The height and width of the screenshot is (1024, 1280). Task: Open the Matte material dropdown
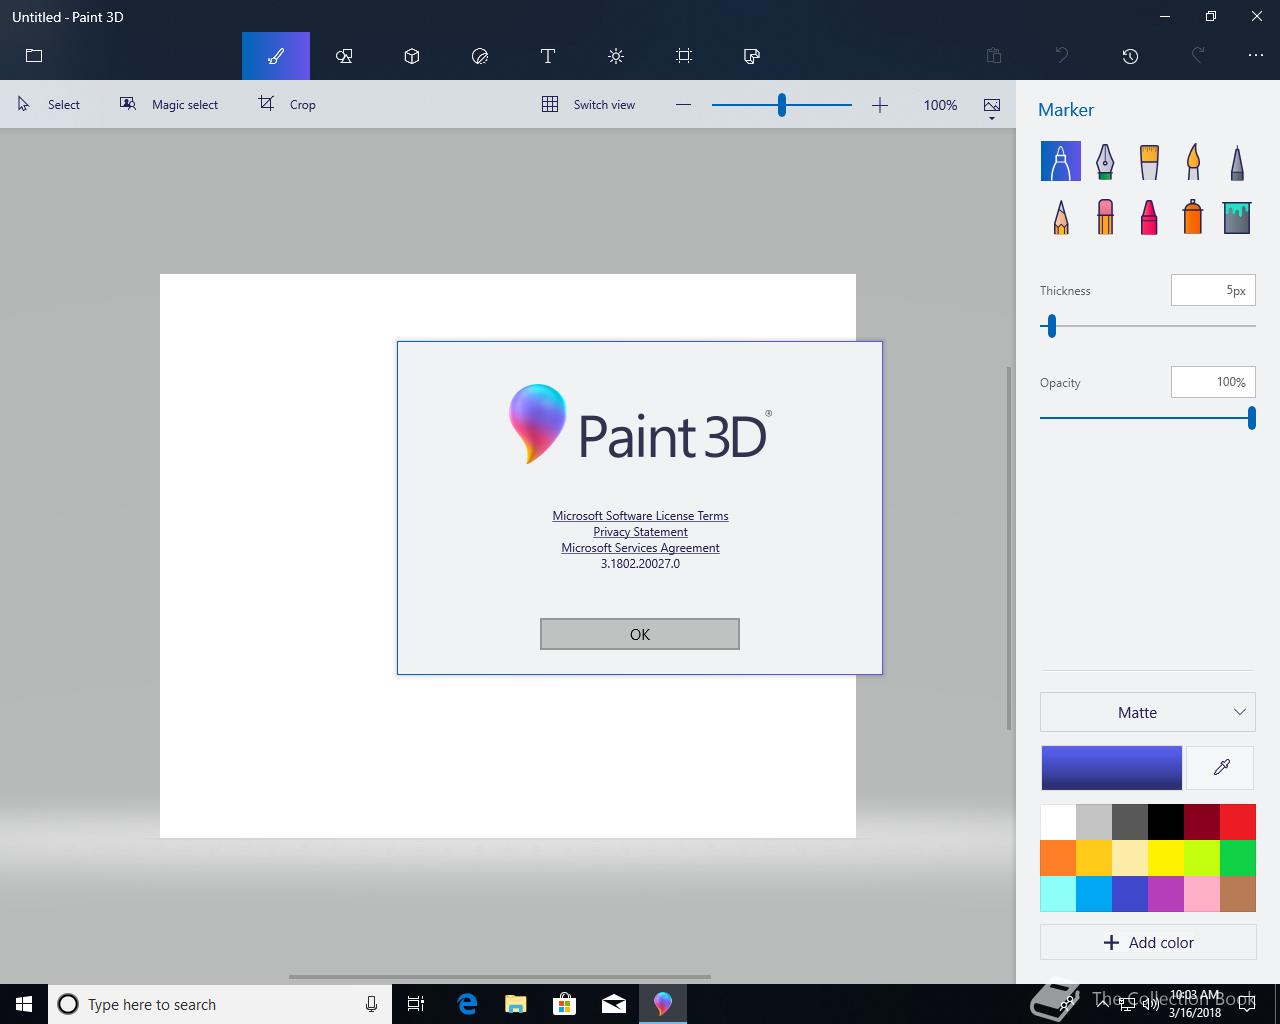pyautogui.click(x=1147, y=713)
